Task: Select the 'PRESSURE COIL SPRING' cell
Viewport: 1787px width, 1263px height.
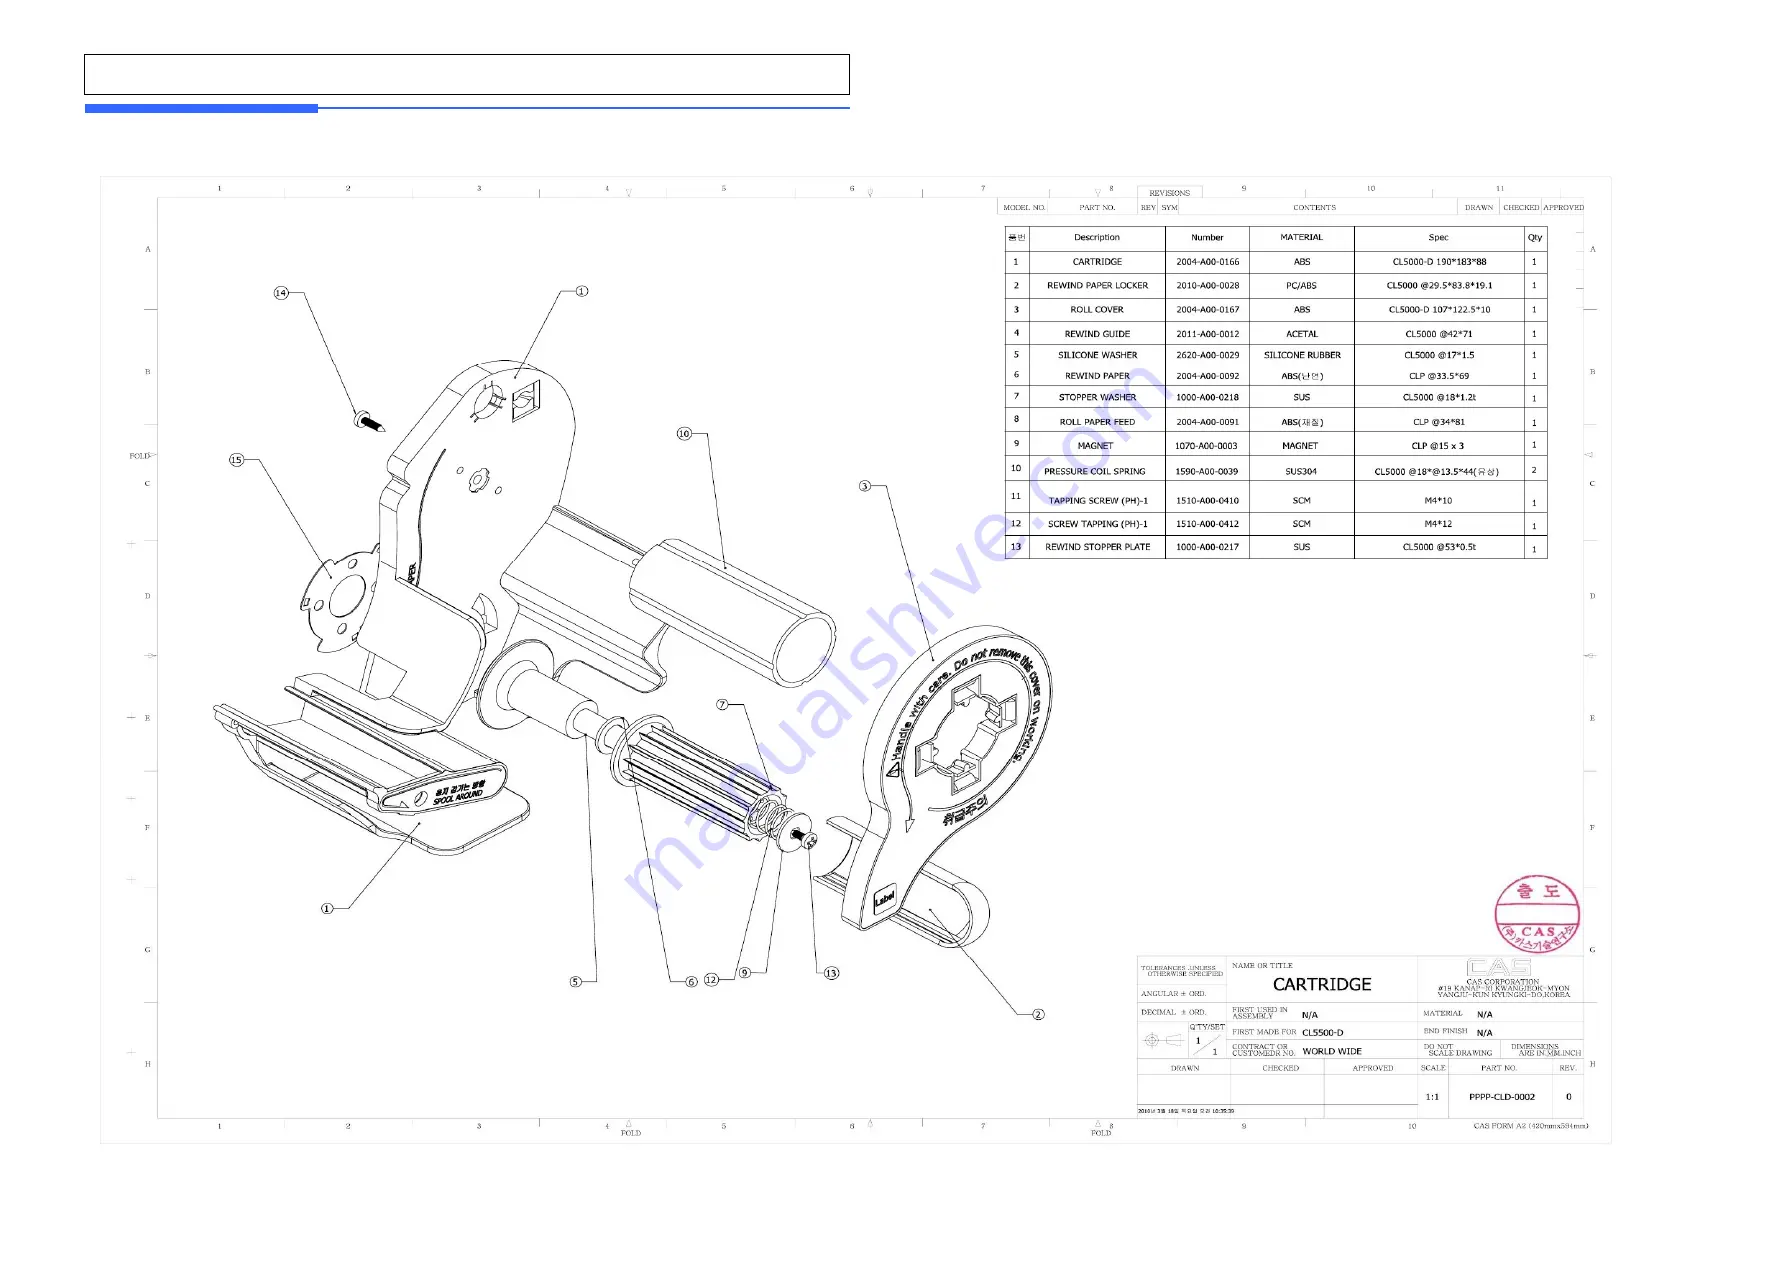Action: [1097, 471]
